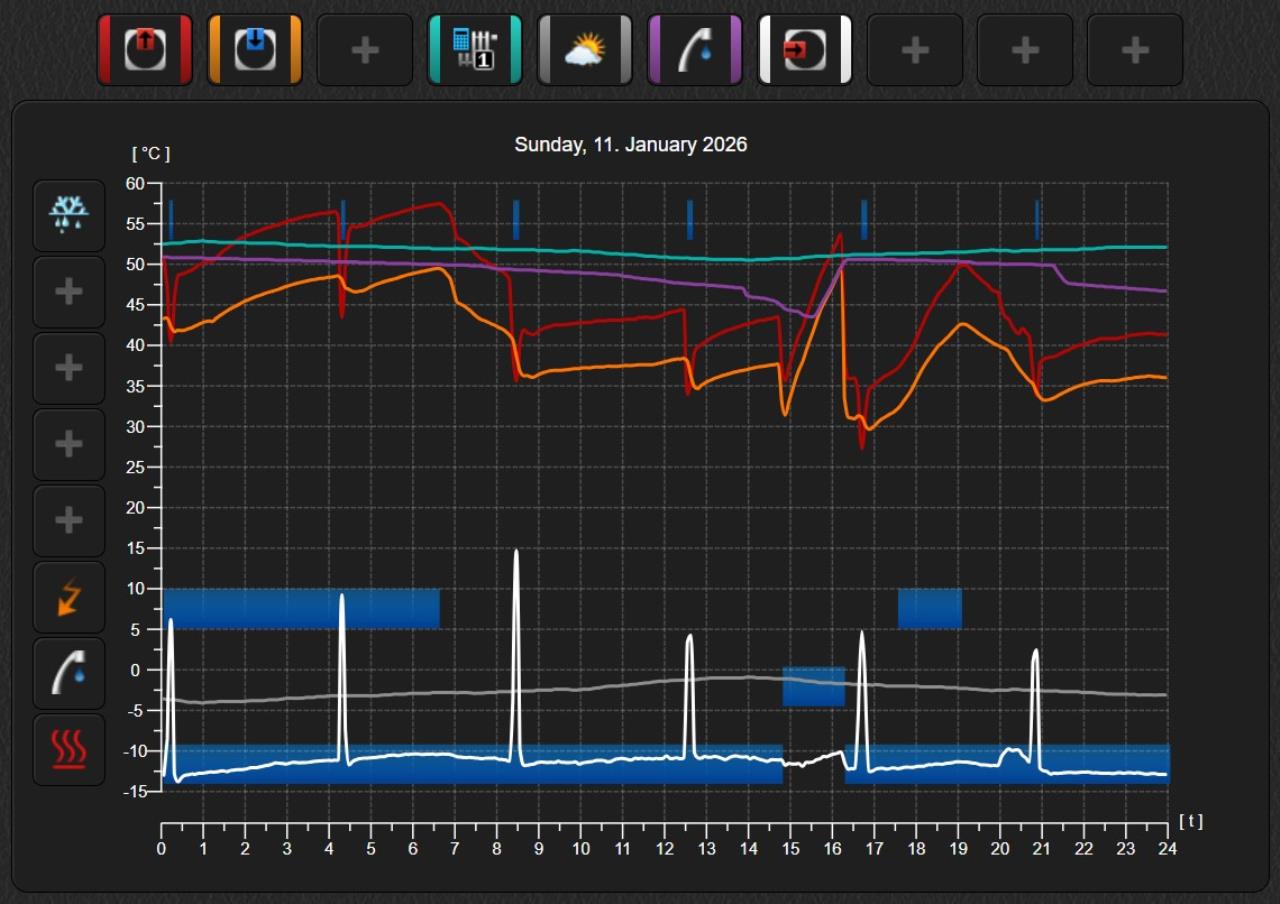Toggle the outdoor weather temperature series
This screenshot has width=1280, height=904.
tap(585, 50)
